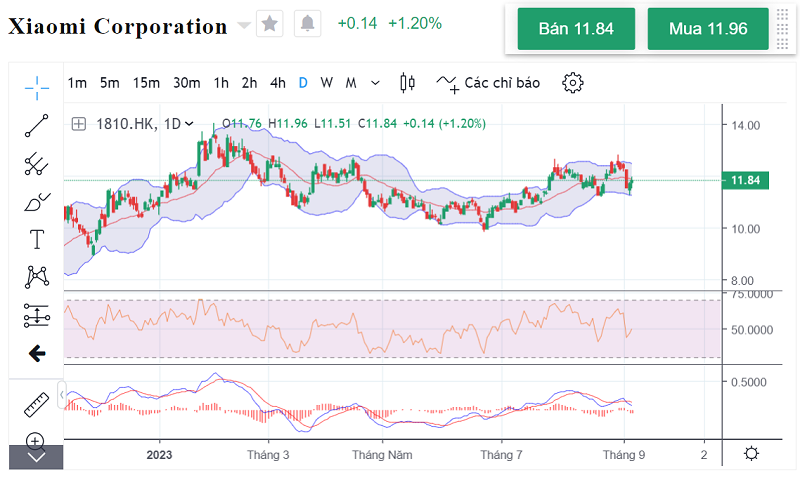The image size is (800, 480).
Task: Switch to the 1h timeframe
Action: [x=221, y=83]
